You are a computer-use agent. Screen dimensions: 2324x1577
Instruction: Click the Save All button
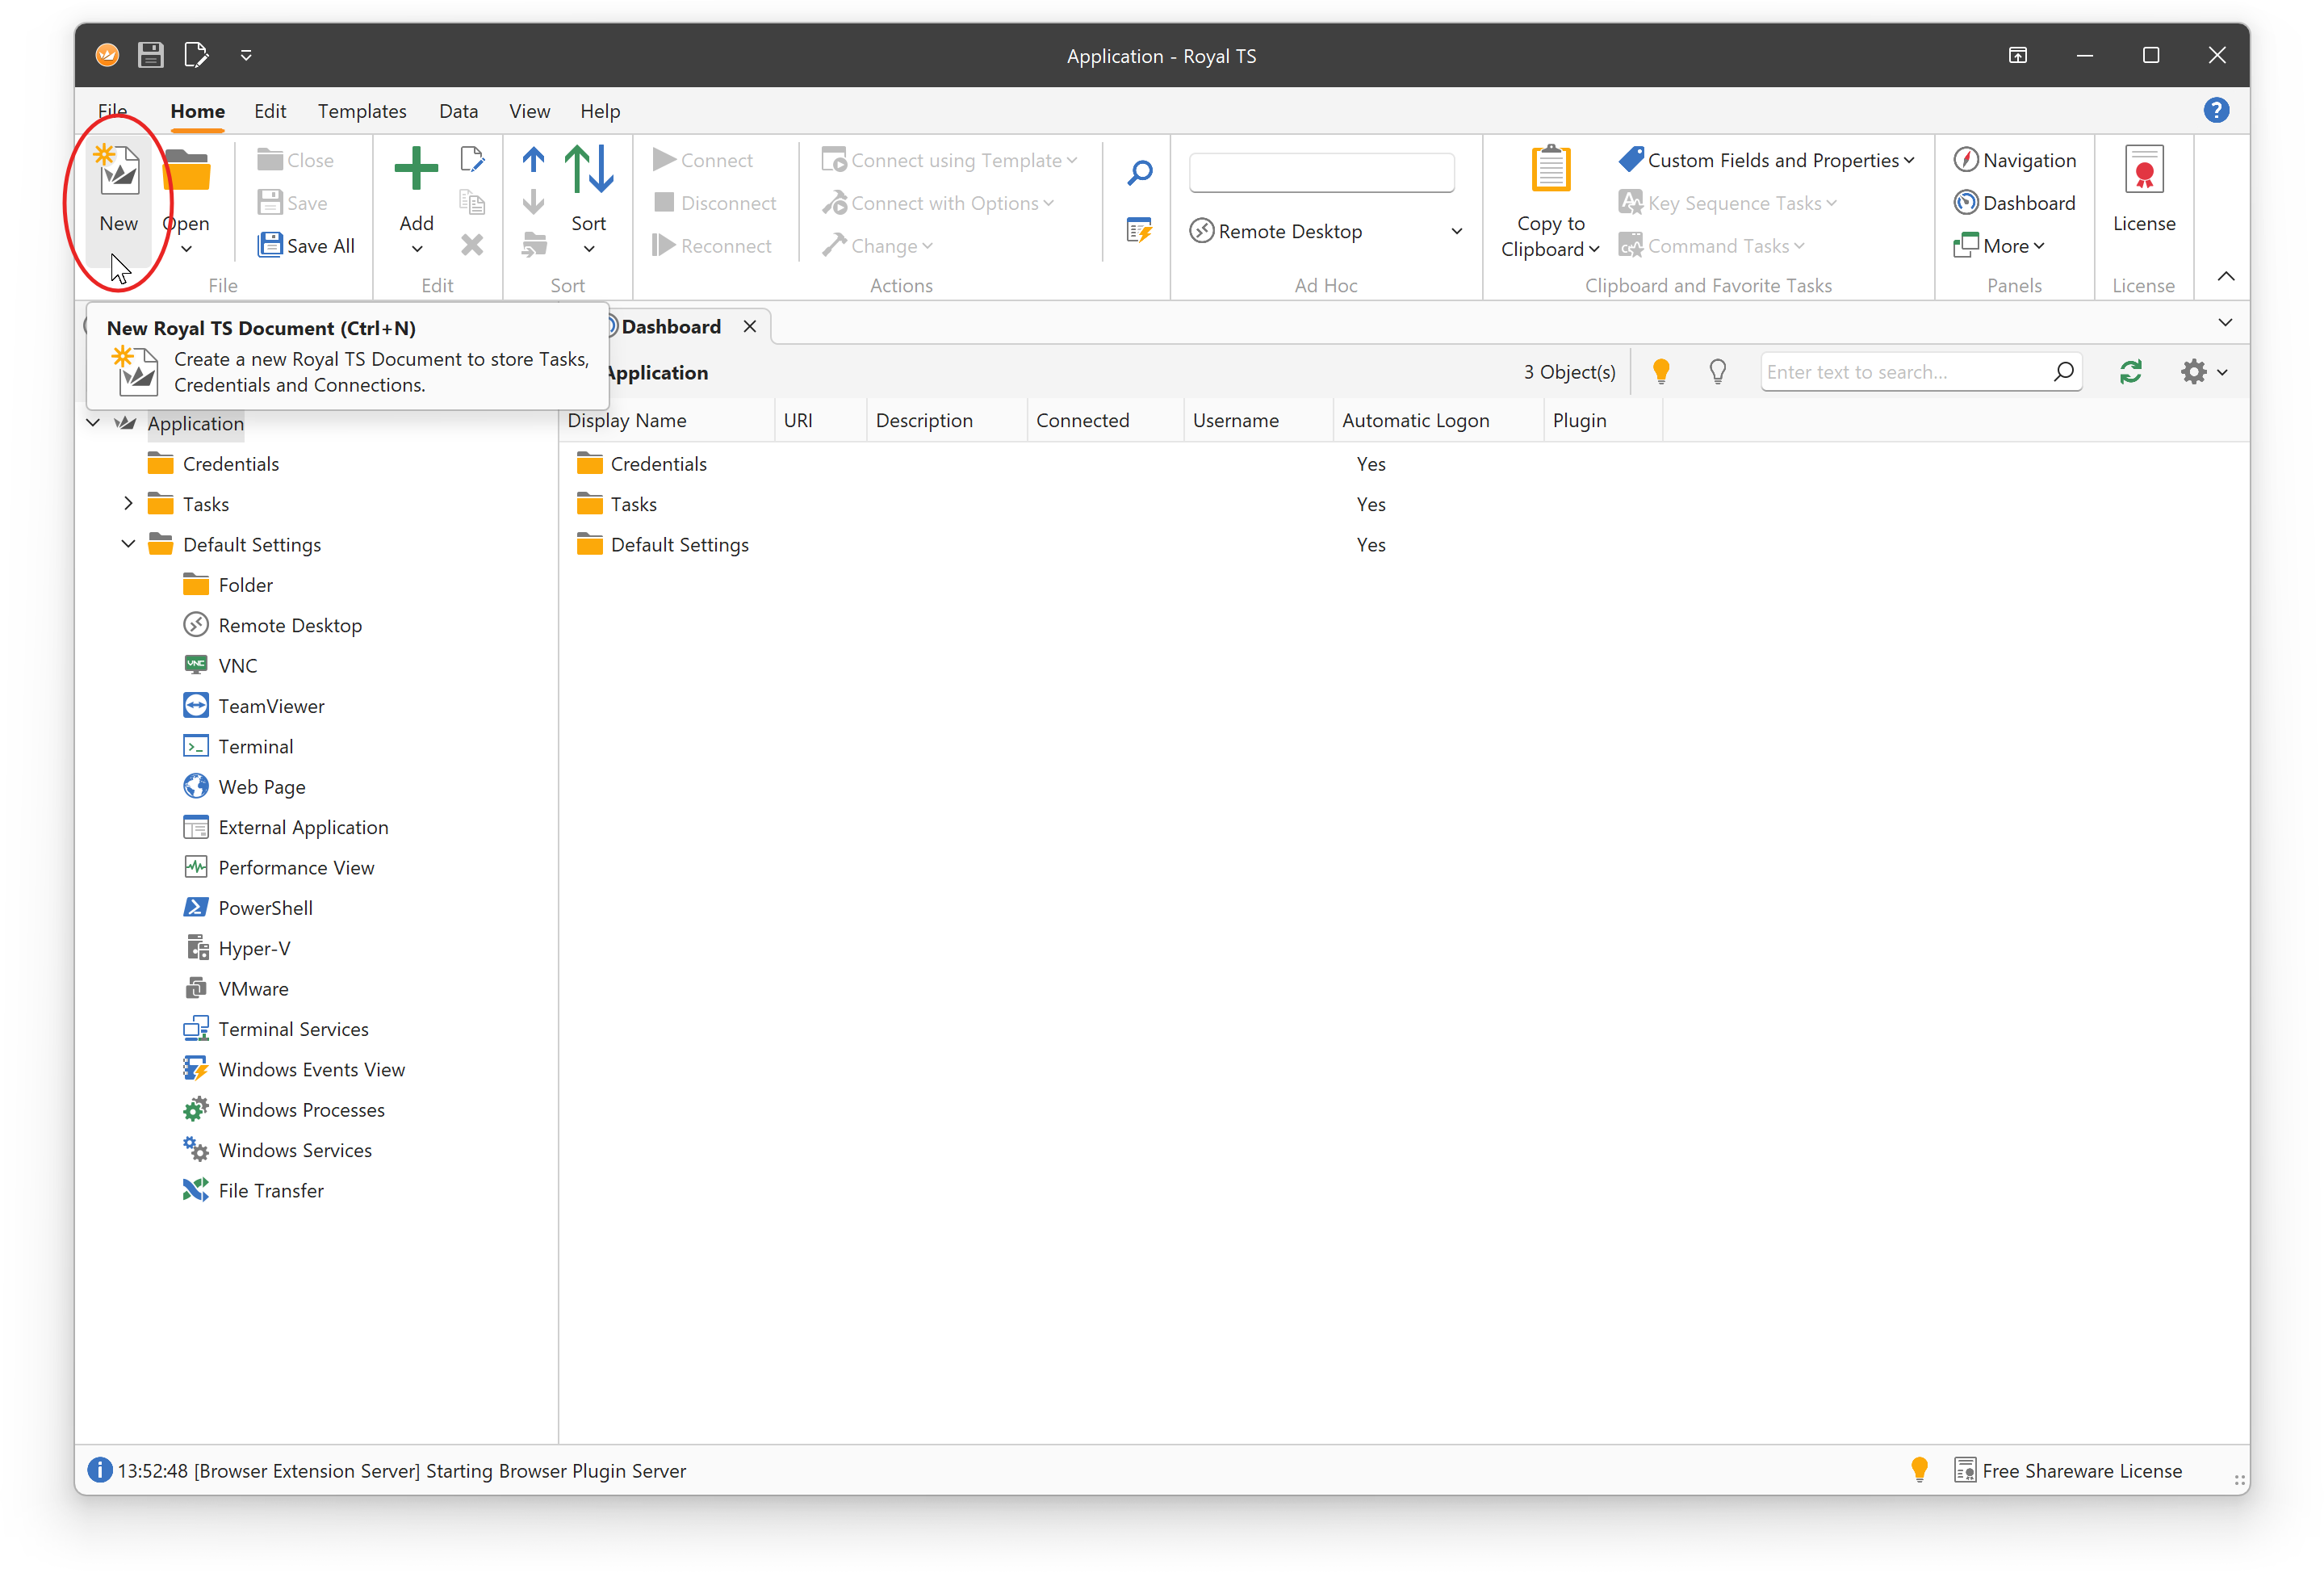pyautogui.click(x=307, y=246)
